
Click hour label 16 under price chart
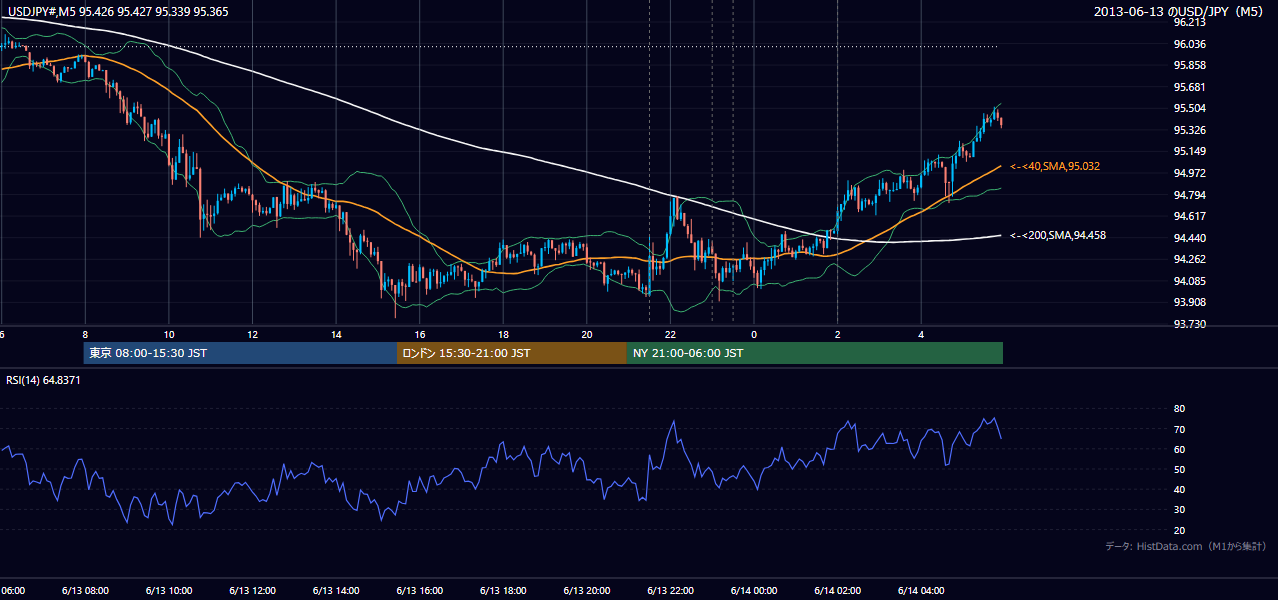pos(420,335)
